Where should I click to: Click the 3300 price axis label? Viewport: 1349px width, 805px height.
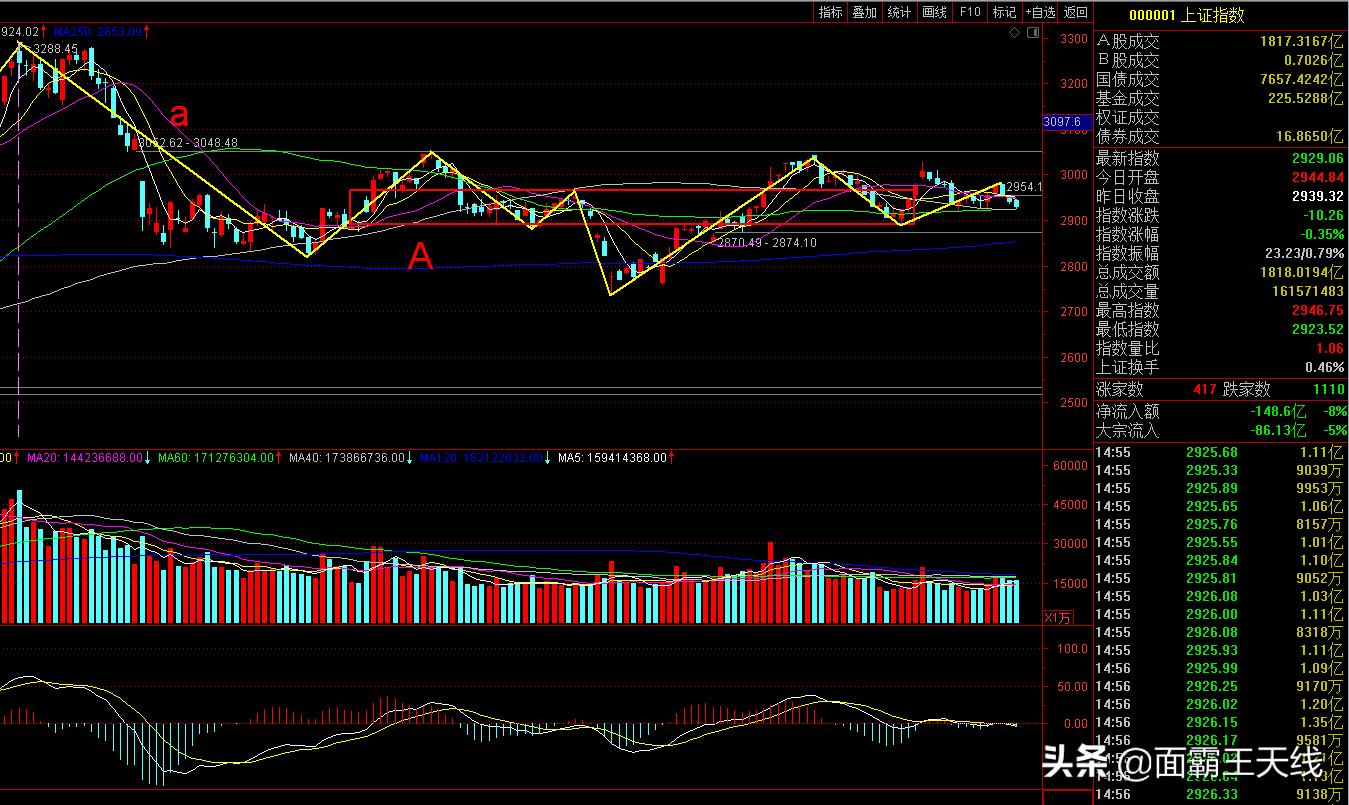click(1074, 39)
